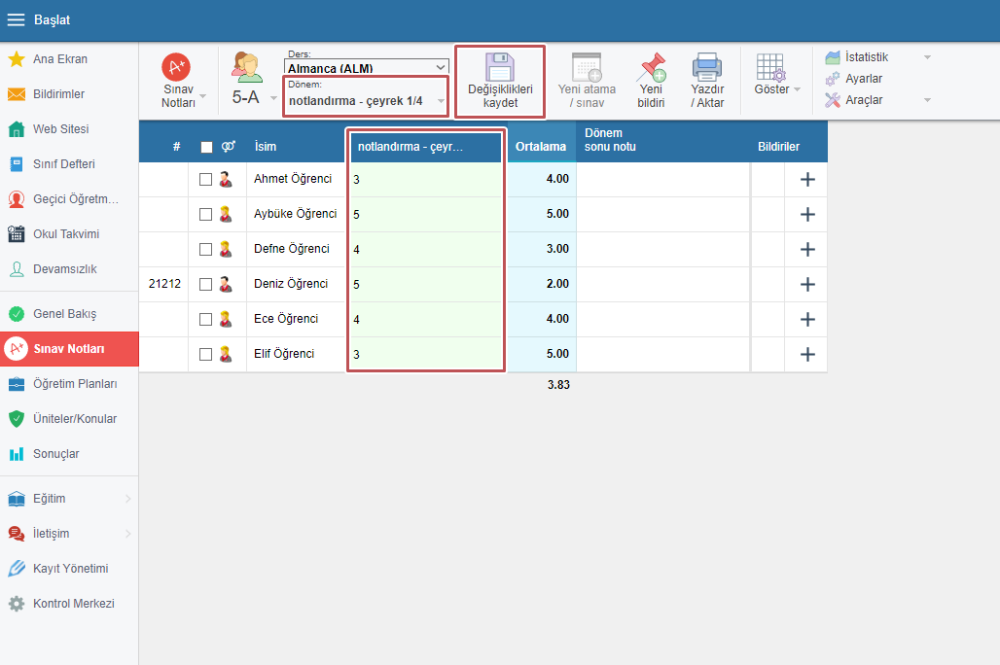
Task: Open Kontrol Merkezi sidebar item
Action: click(x=69, y=604)
